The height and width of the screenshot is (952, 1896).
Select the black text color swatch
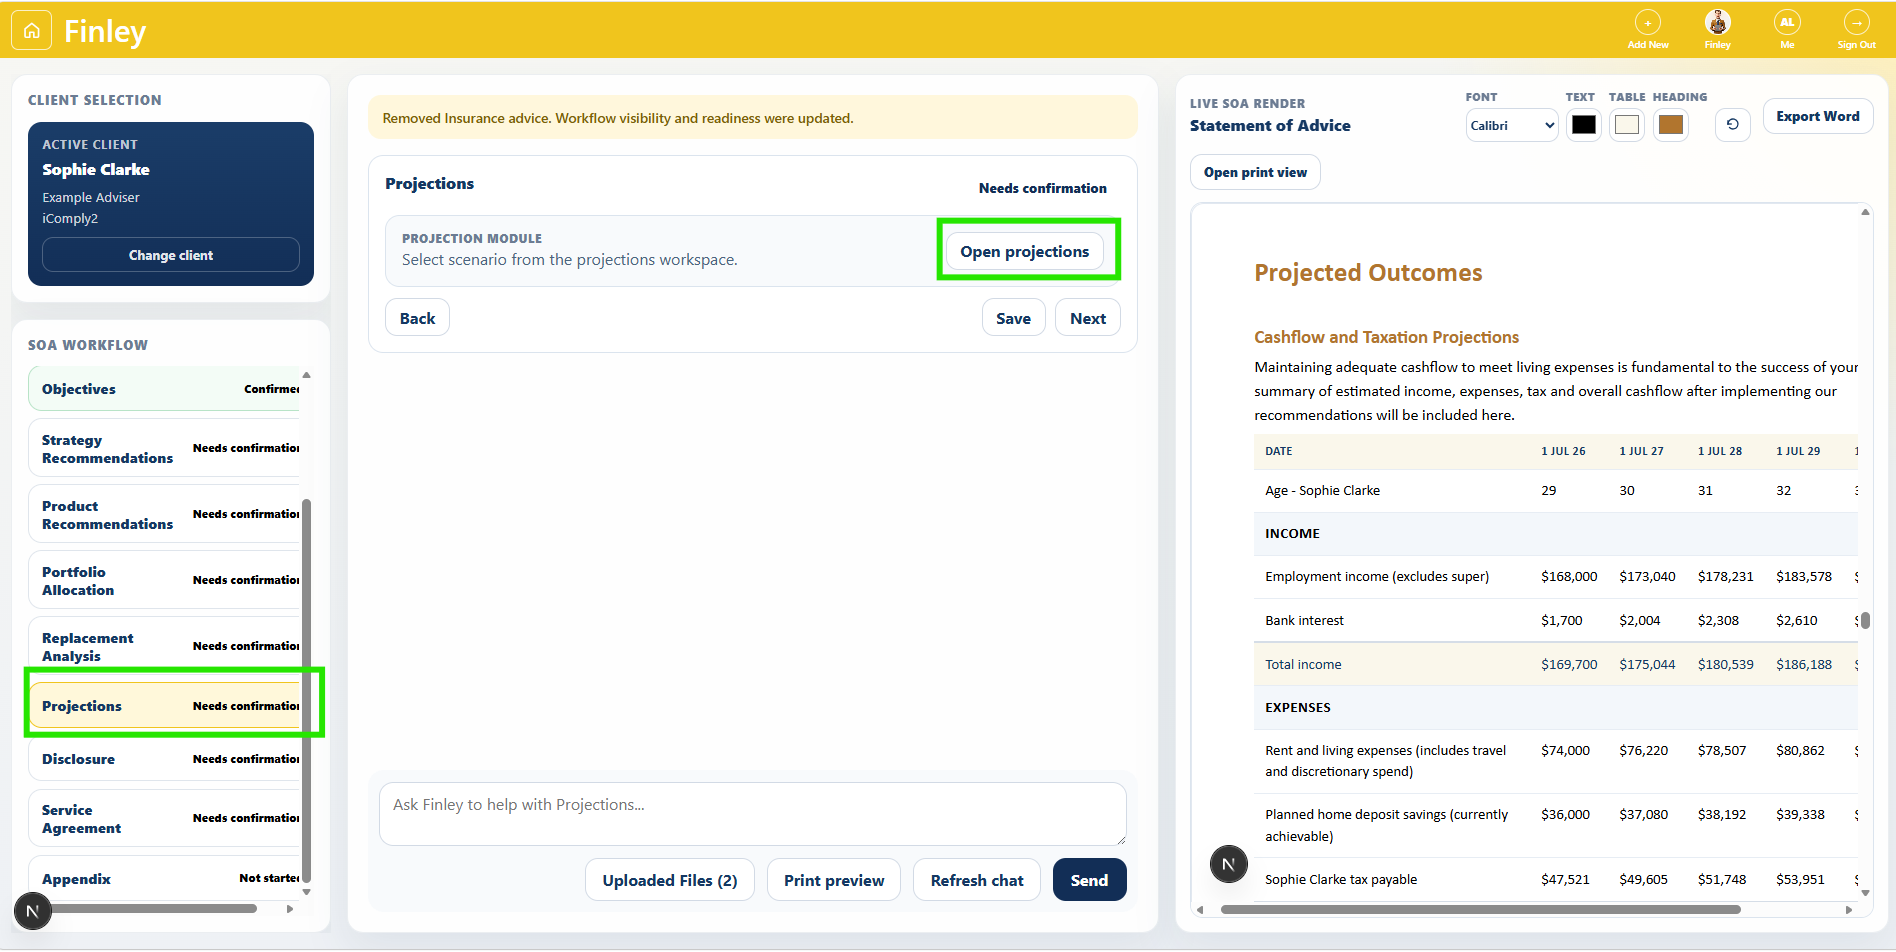[x=1583, y=125]
